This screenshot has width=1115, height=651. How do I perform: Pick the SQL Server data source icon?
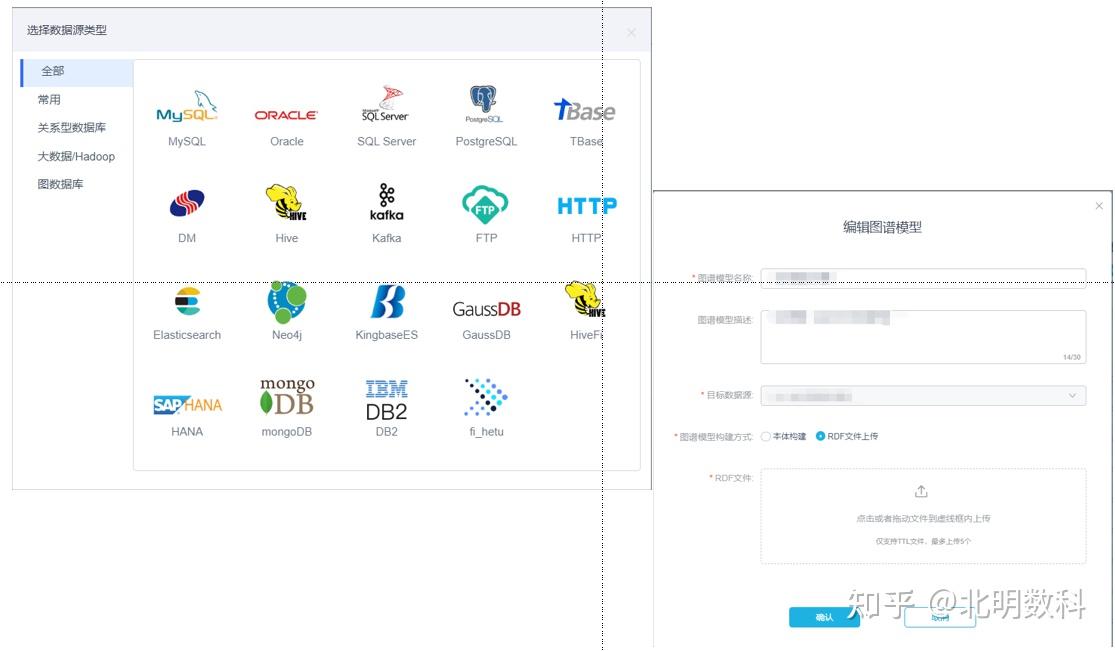pyautogui.click(x=385, y=104)
